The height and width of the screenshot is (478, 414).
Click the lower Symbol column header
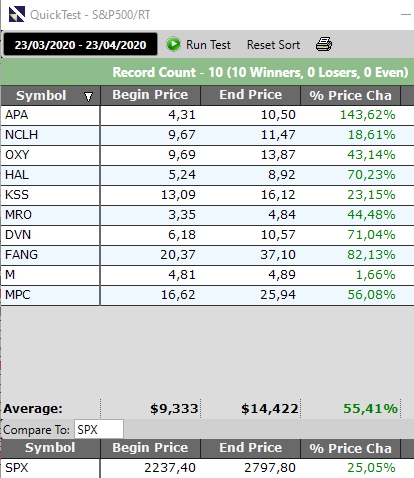50,448
